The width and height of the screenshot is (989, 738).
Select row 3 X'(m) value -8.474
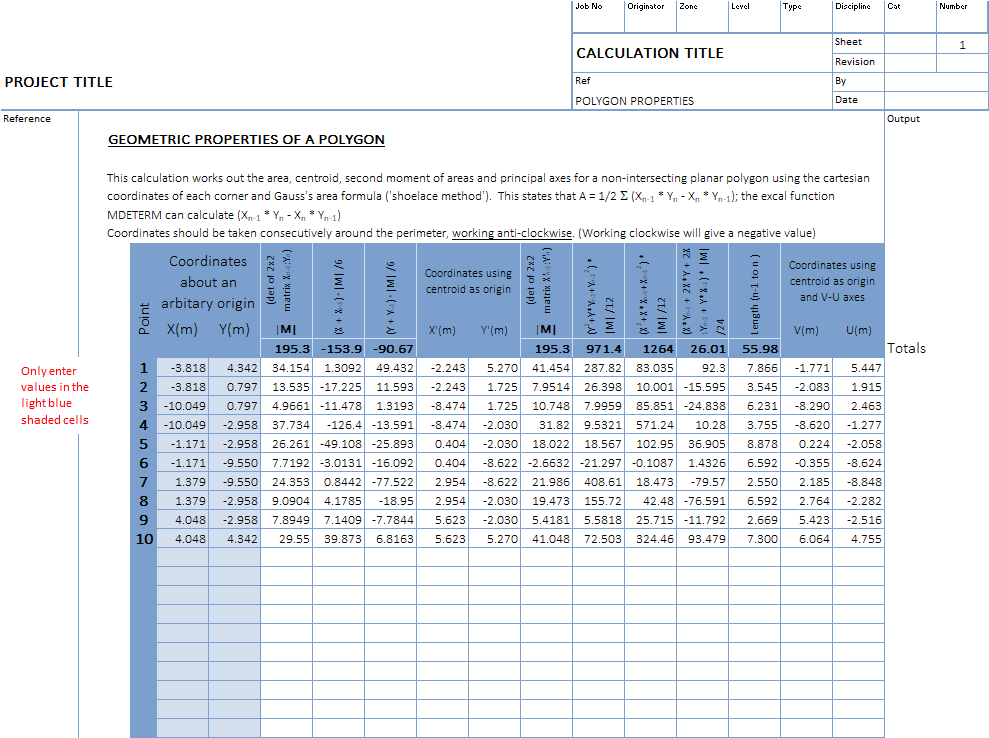click(443, 406)
